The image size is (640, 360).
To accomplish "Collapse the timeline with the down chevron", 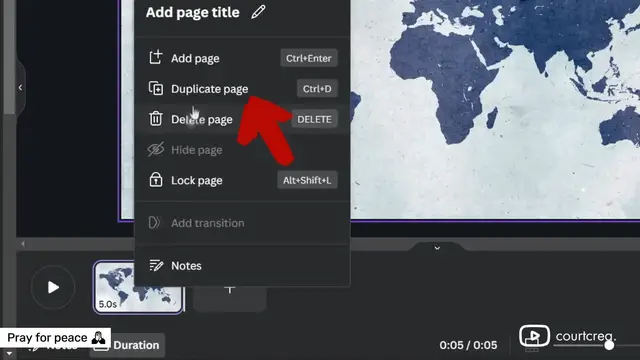I will point(437,248).
